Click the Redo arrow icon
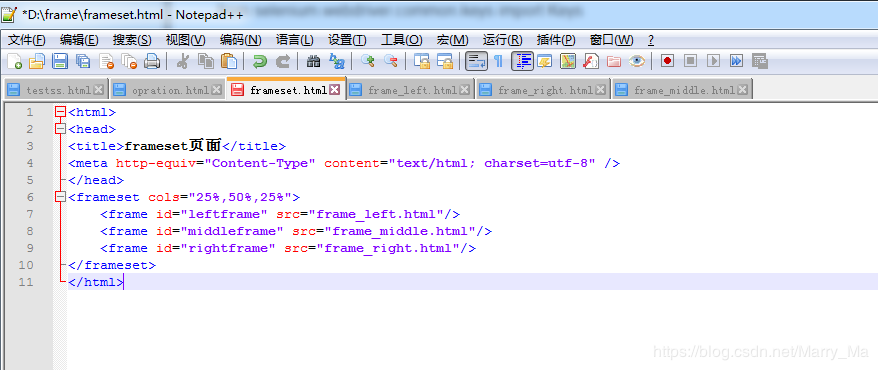This screenshot has width=878, height=370. pos(283,61)
